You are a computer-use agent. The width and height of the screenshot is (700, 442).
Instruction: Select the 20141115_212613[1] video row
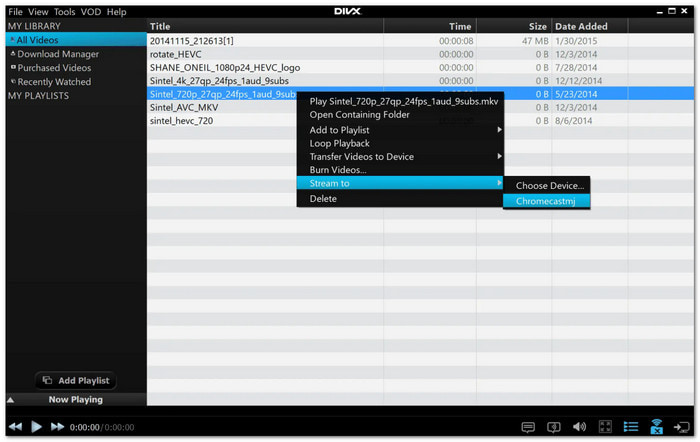(x=420, y=41)
